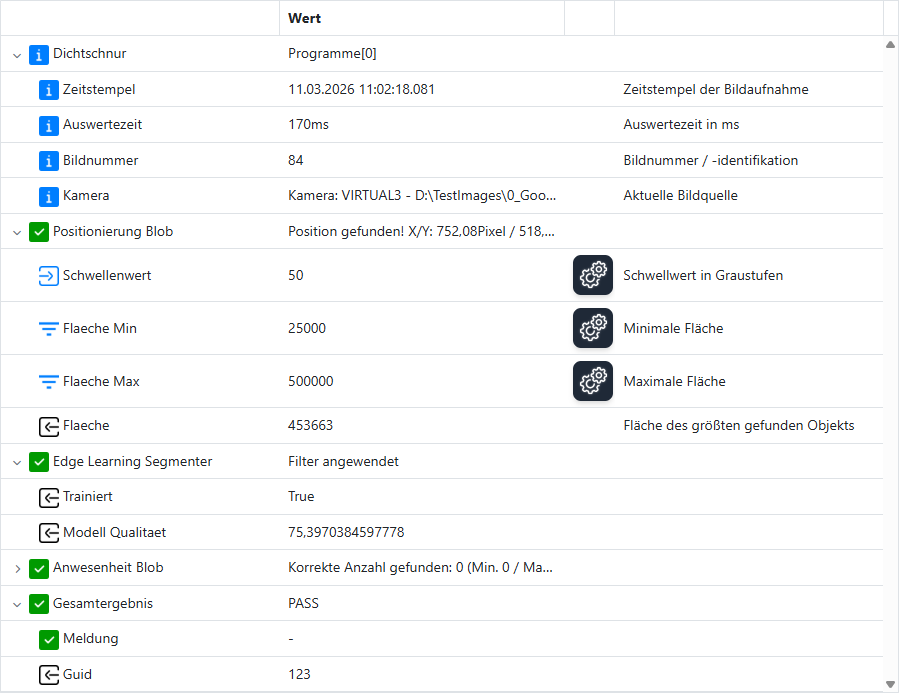The image size is (904, 698).
Task: Click the scrollbar down arrow
Action: (x=891, y=684)
